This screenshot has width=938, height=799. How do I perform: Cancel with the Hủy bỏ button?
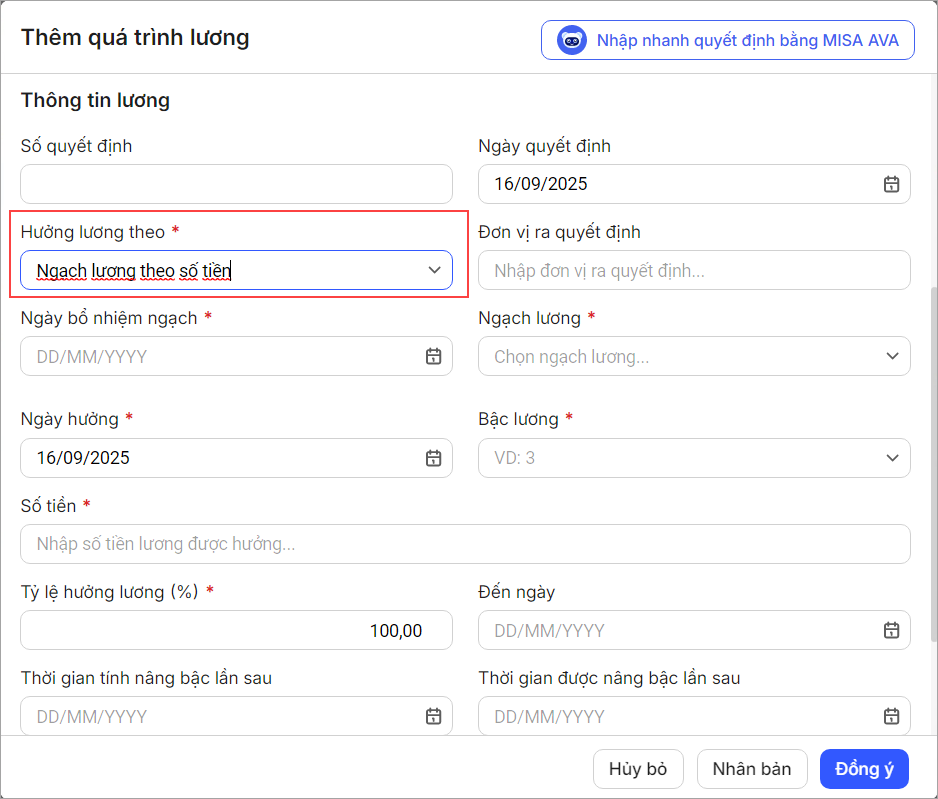coord(638,769)
